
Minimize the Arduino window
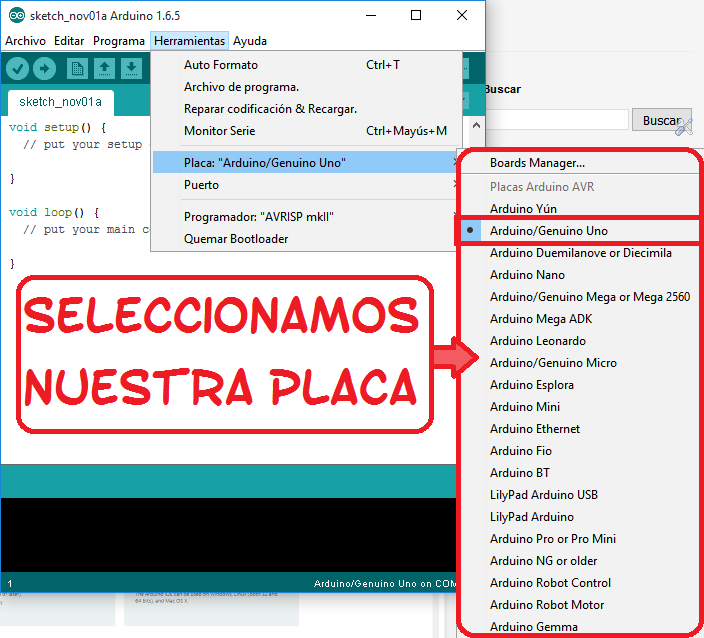coord(371,15)
